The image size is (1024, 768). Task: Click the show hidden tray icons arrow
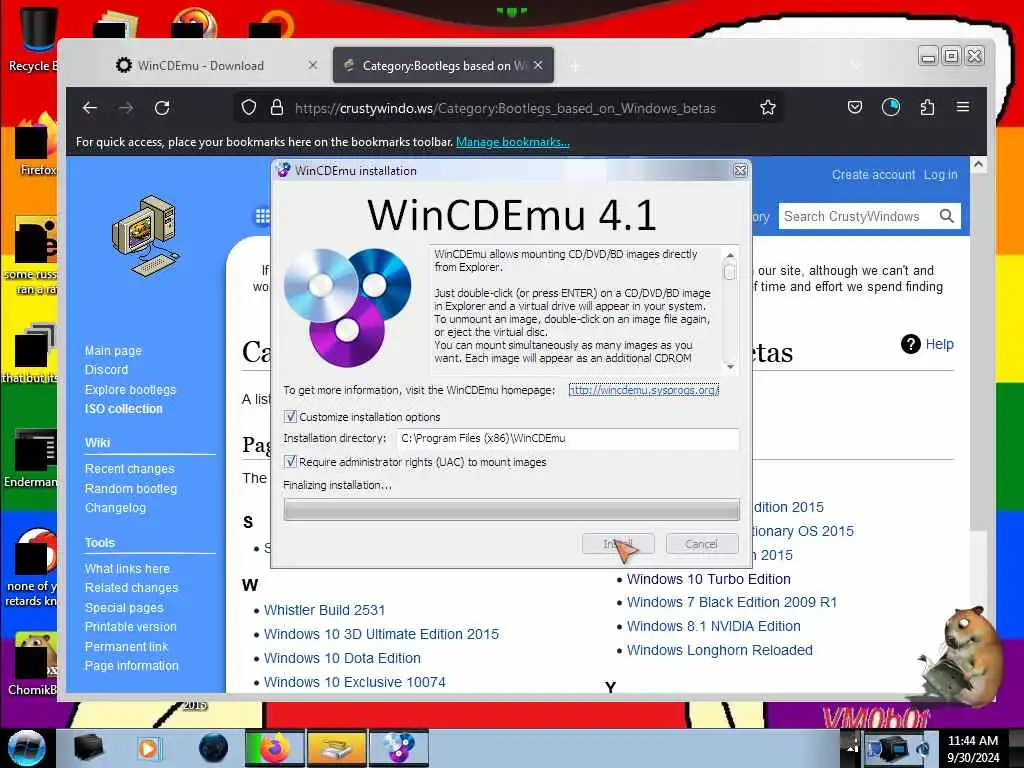coord(852,748)
